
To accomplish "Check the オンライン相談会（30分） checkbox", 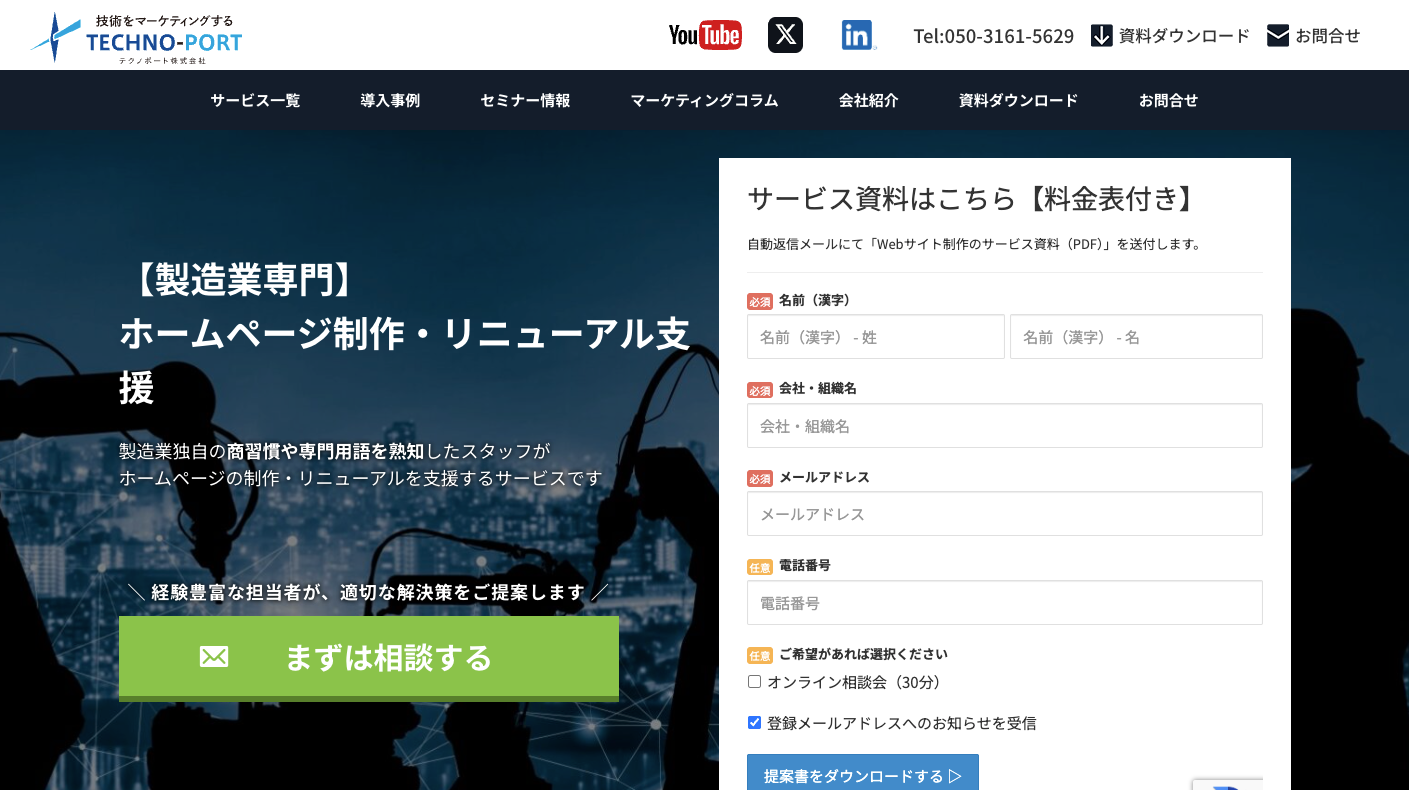I will click(755, 682).
